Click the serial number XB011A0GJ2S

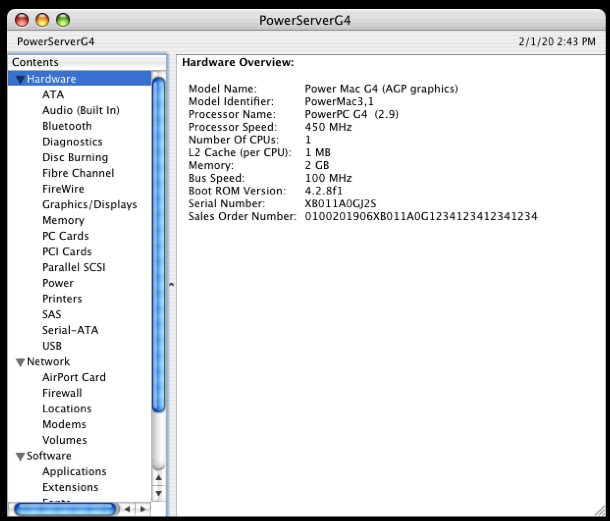click(x=340, y=203)
